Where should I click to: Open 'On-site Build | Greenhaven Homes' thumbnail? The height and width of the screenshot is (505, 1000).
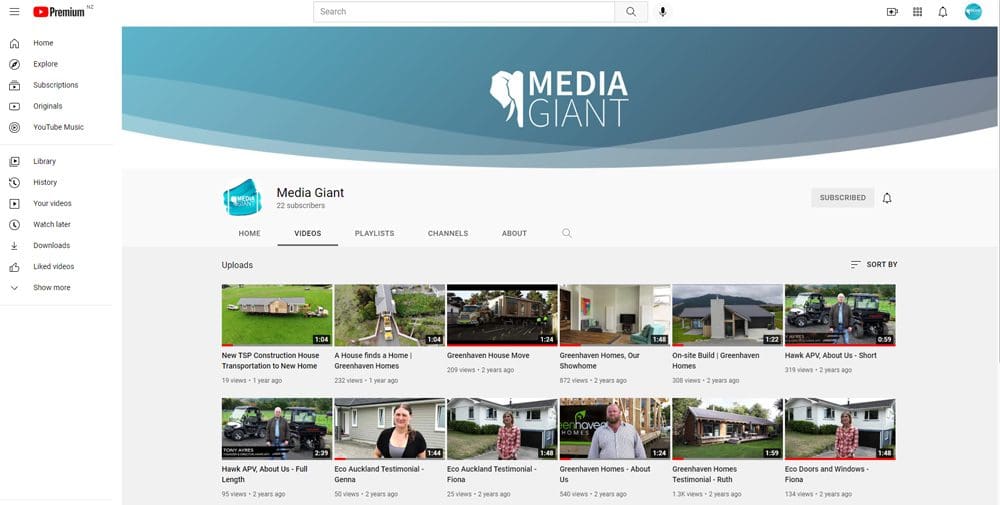(x=728, y=315)
